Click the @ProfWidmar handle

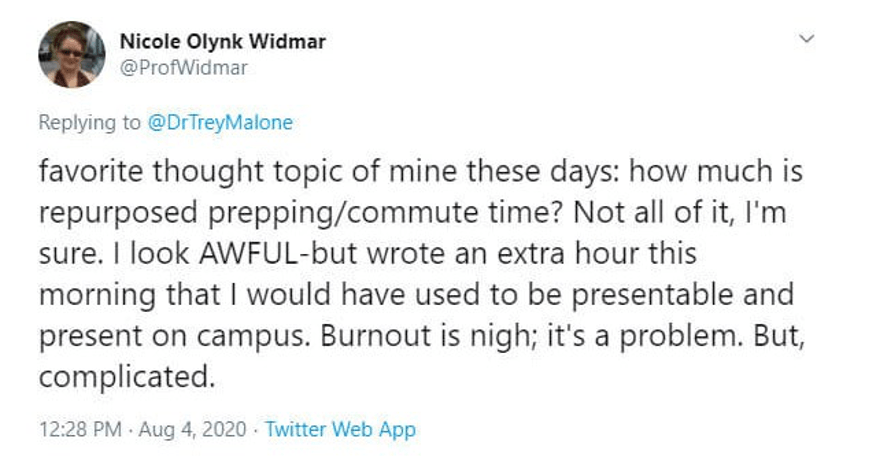click(184, 68)
